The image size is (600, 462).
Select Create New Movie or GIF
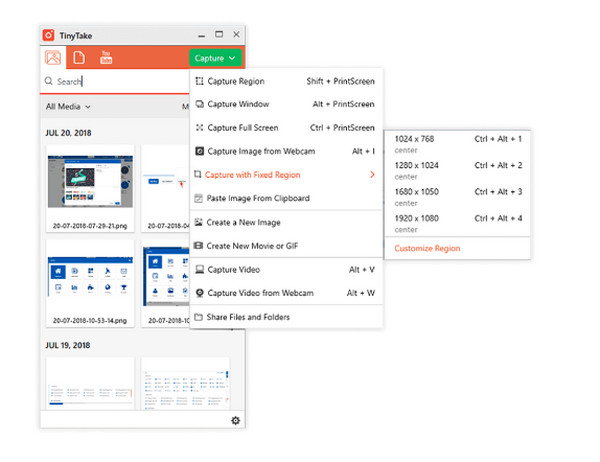pos(286,246)
